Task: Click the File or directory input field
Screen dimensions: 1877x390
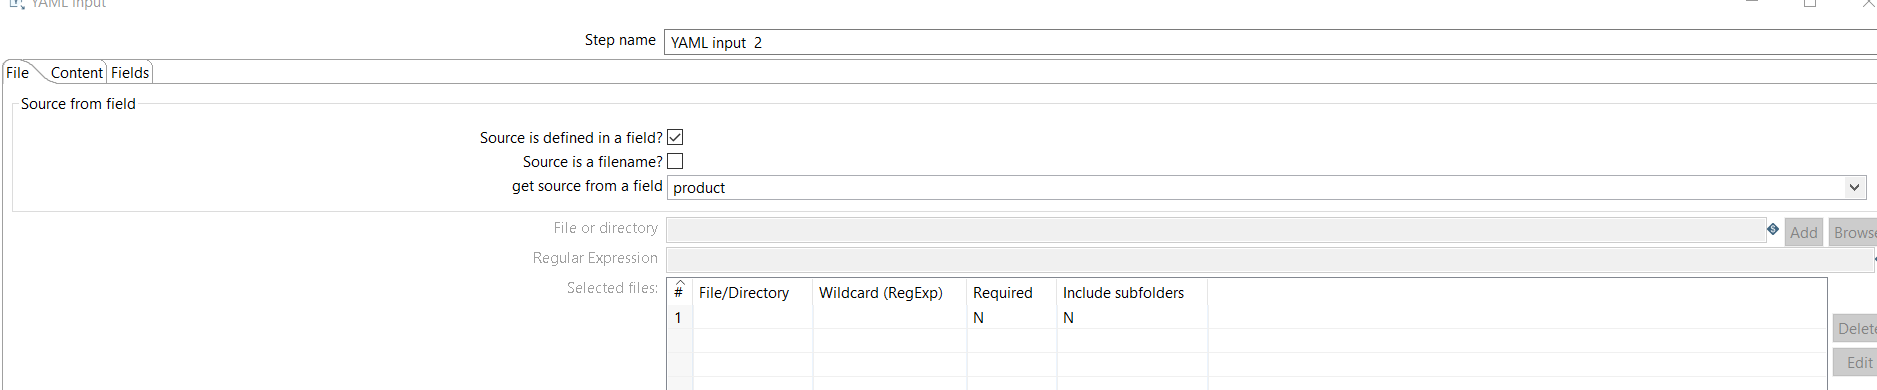Action: pos(1216,230)
